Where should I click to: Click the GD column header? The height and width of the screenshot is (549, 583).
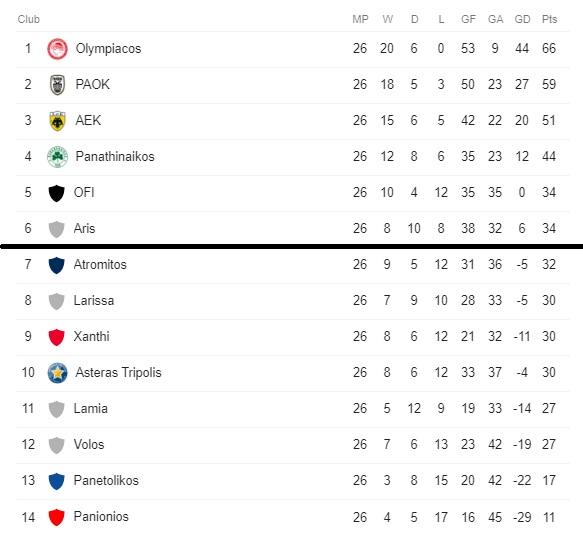pyautogui.click(x=522, y=19)
